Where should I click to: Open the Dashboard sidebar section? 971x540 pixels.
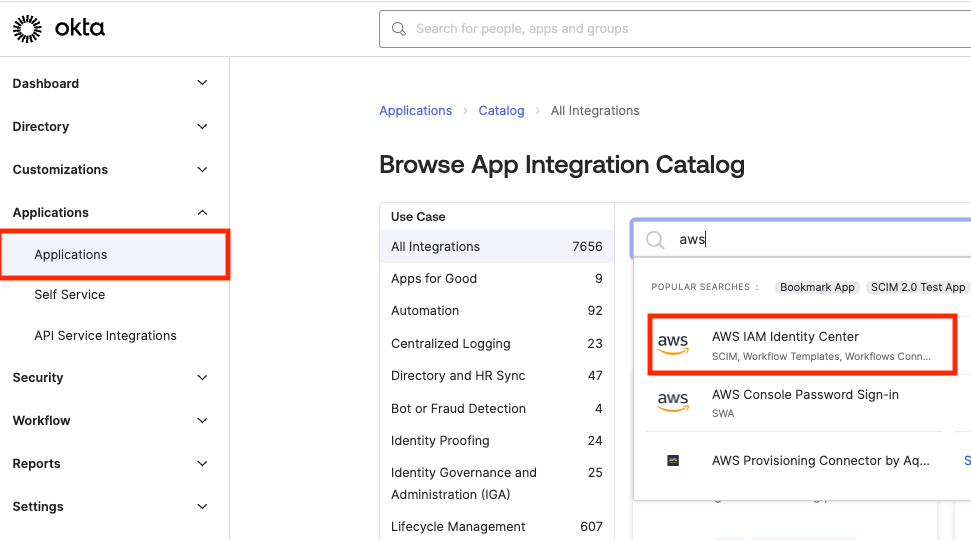46,84
